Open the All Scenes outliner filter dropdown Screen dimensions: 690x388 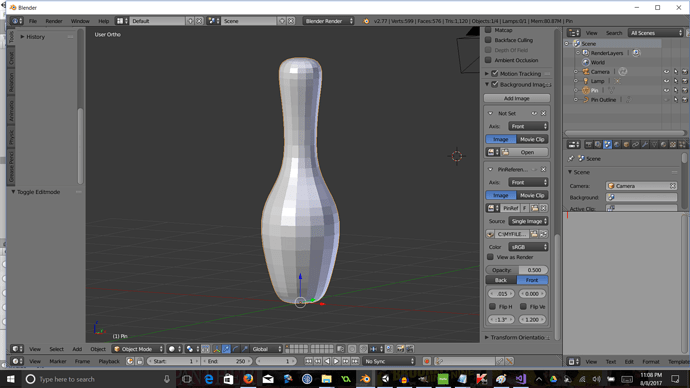pyautogui.click(x=656, y=33)
